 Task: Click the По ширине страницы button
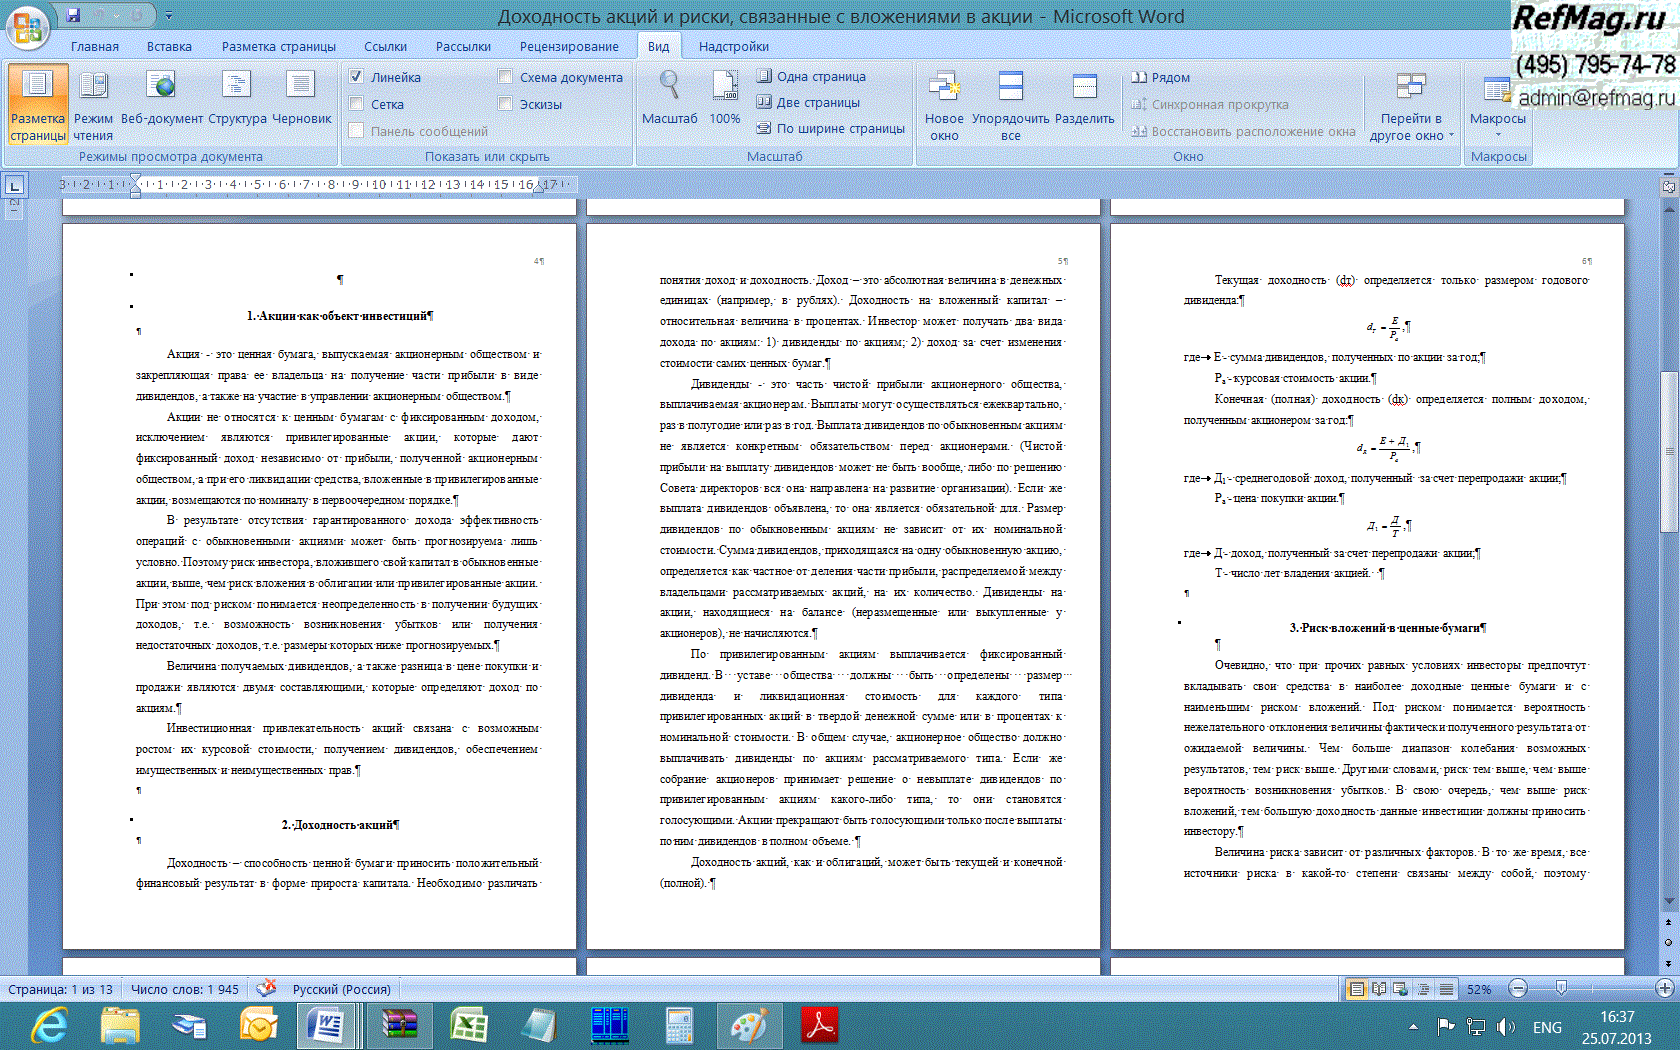click(x=830, y=128)
